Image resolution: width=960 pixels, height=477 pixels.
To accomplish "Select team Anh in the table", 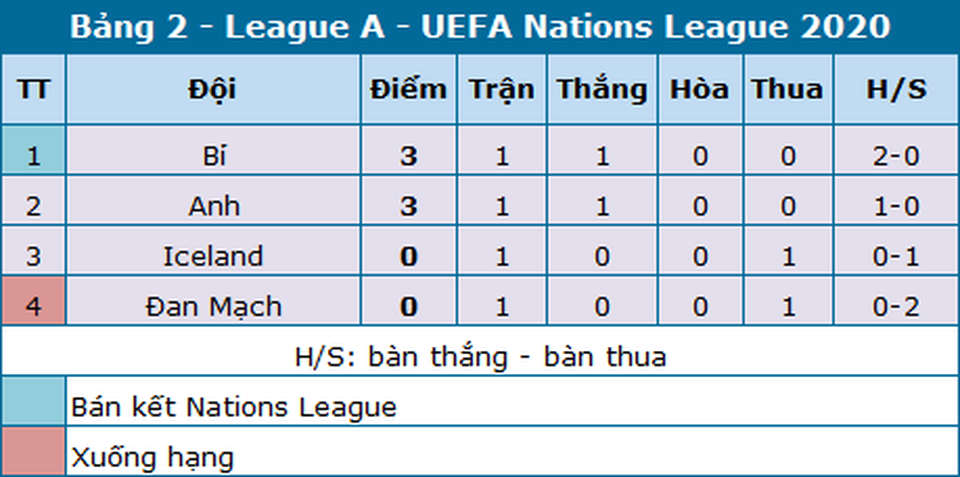I will click(x=211, y=207).
